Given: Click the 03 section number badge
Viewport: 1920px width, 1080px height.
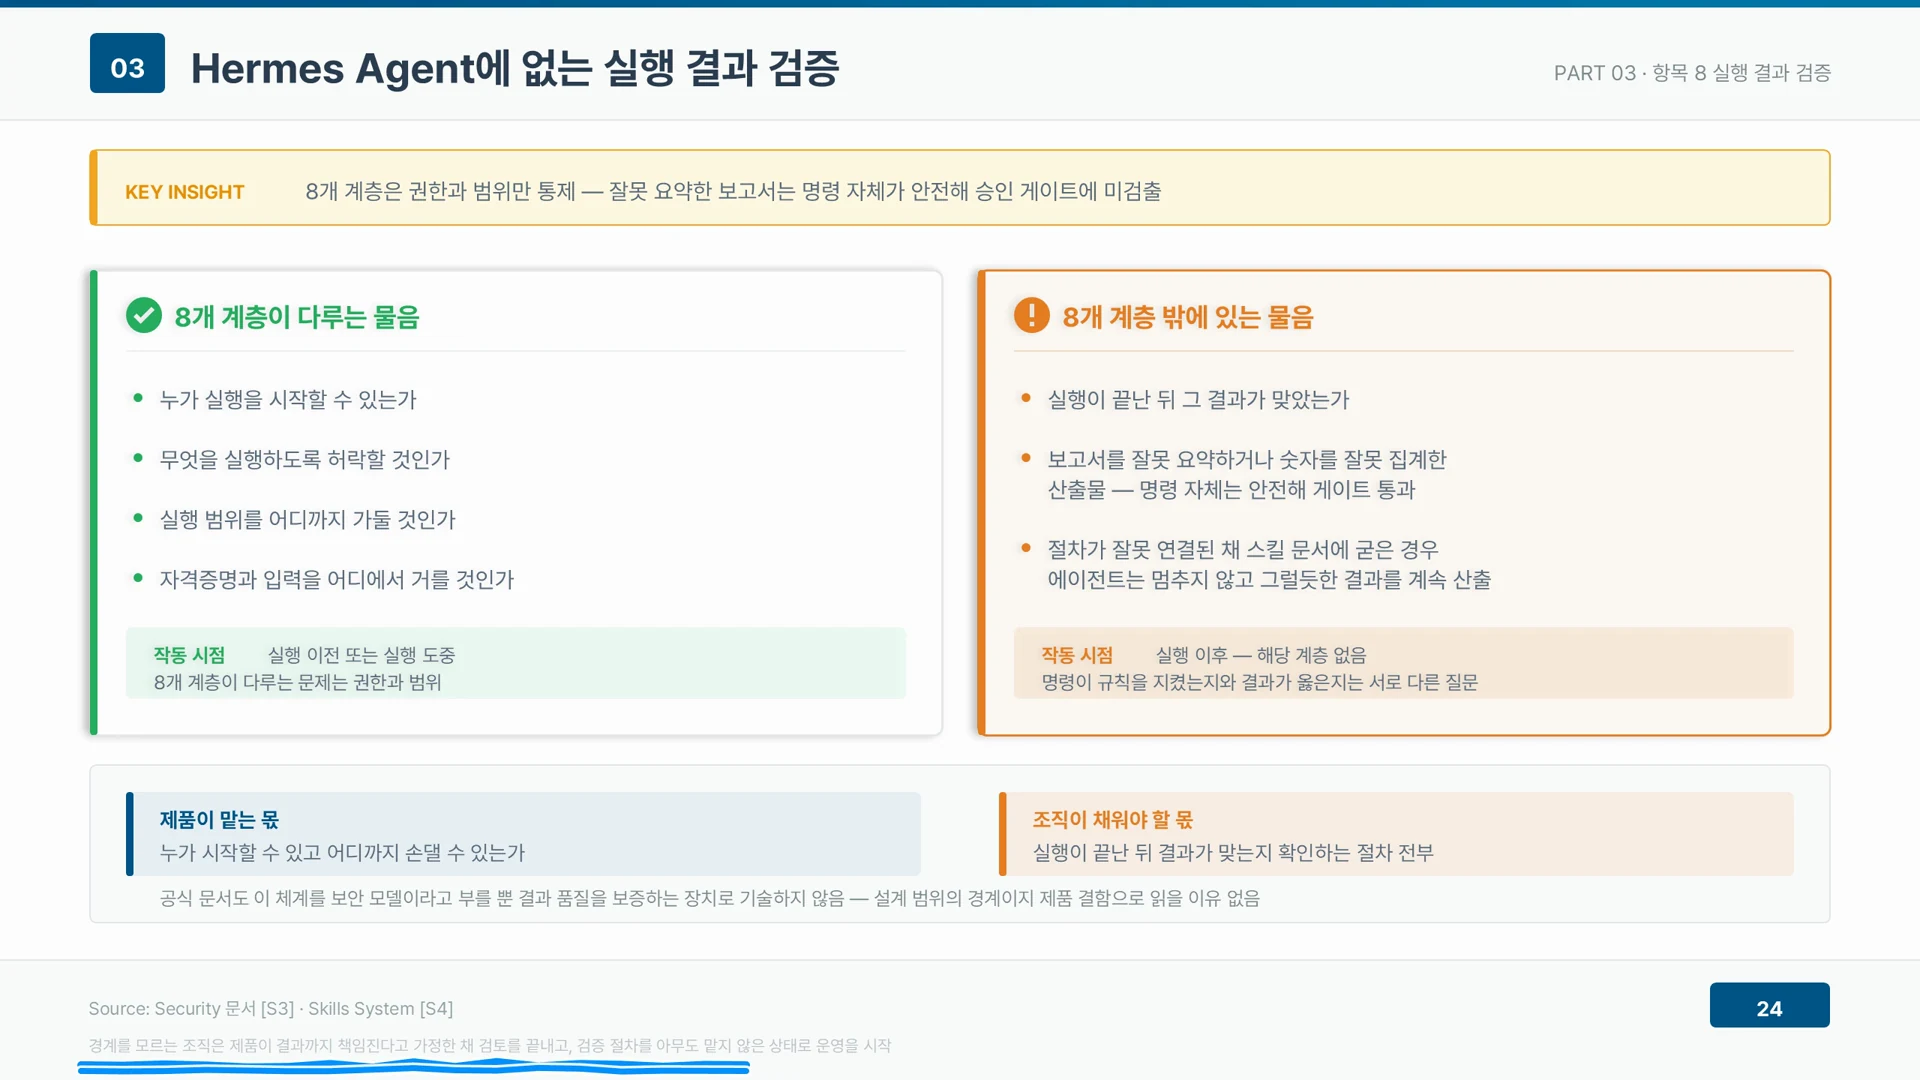Looking at the screenshot, I should point(127,63).
